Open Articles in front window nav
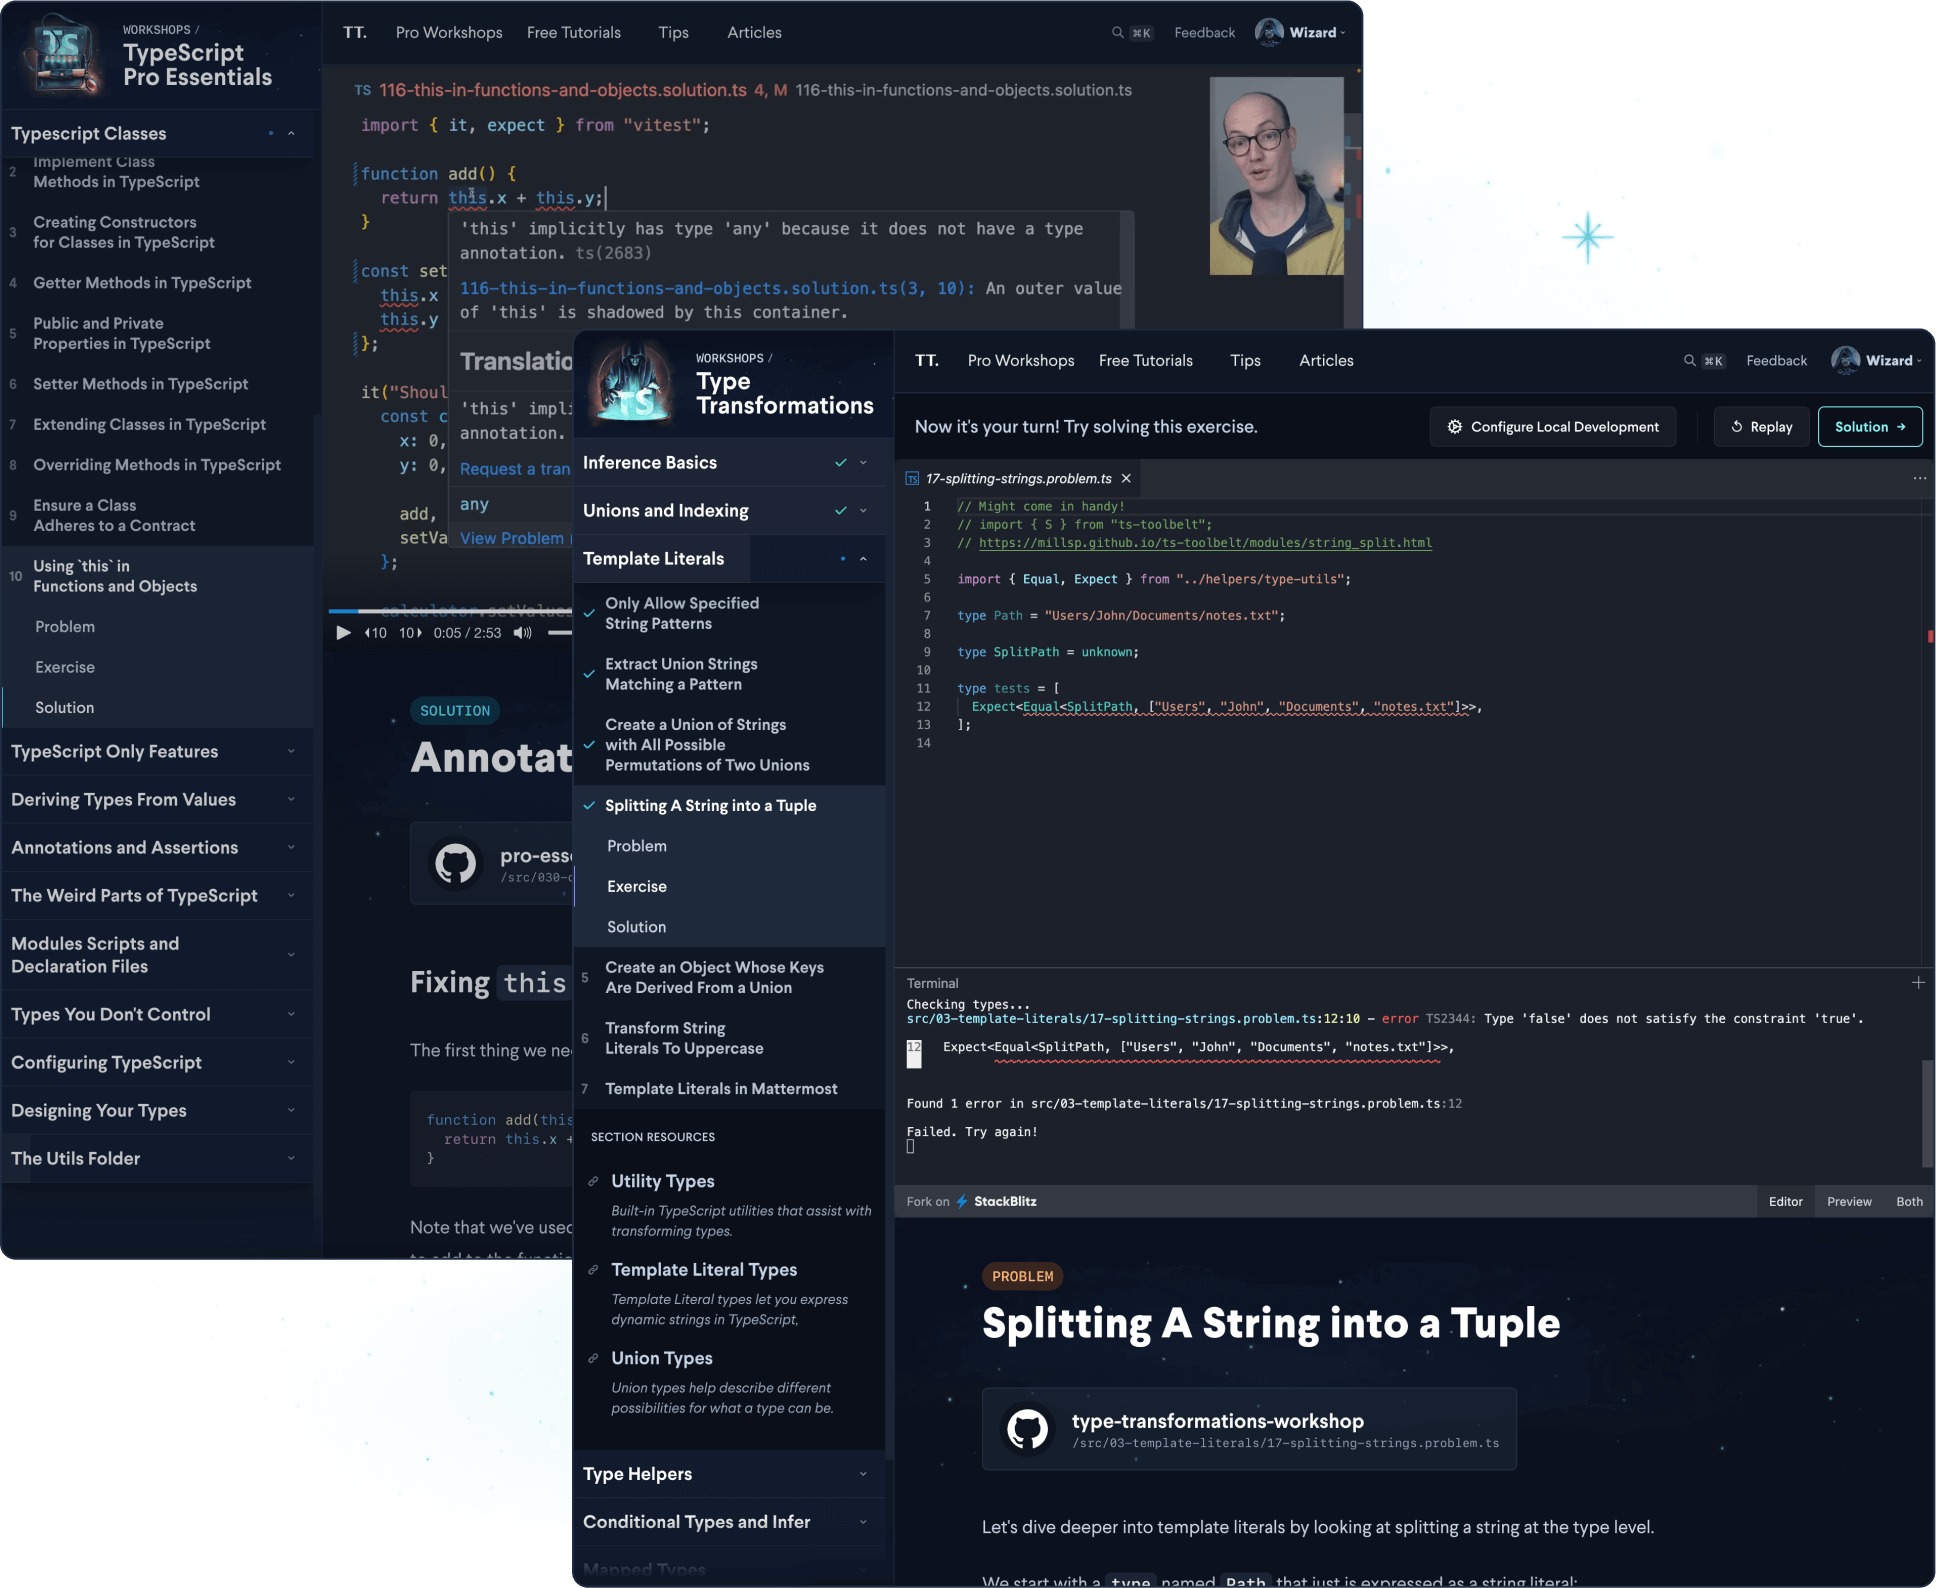 click(1326, 361)
